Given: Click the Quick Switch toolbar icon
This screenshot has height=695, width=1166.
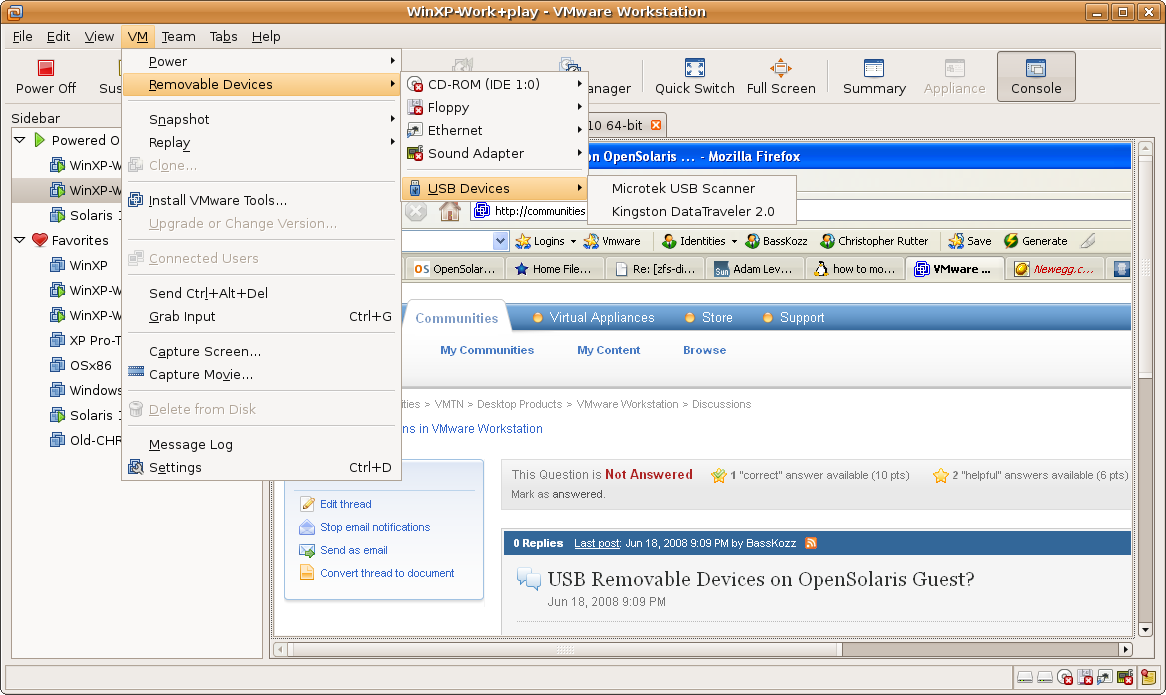Looking at the screenshot, I should pos(694,69).
